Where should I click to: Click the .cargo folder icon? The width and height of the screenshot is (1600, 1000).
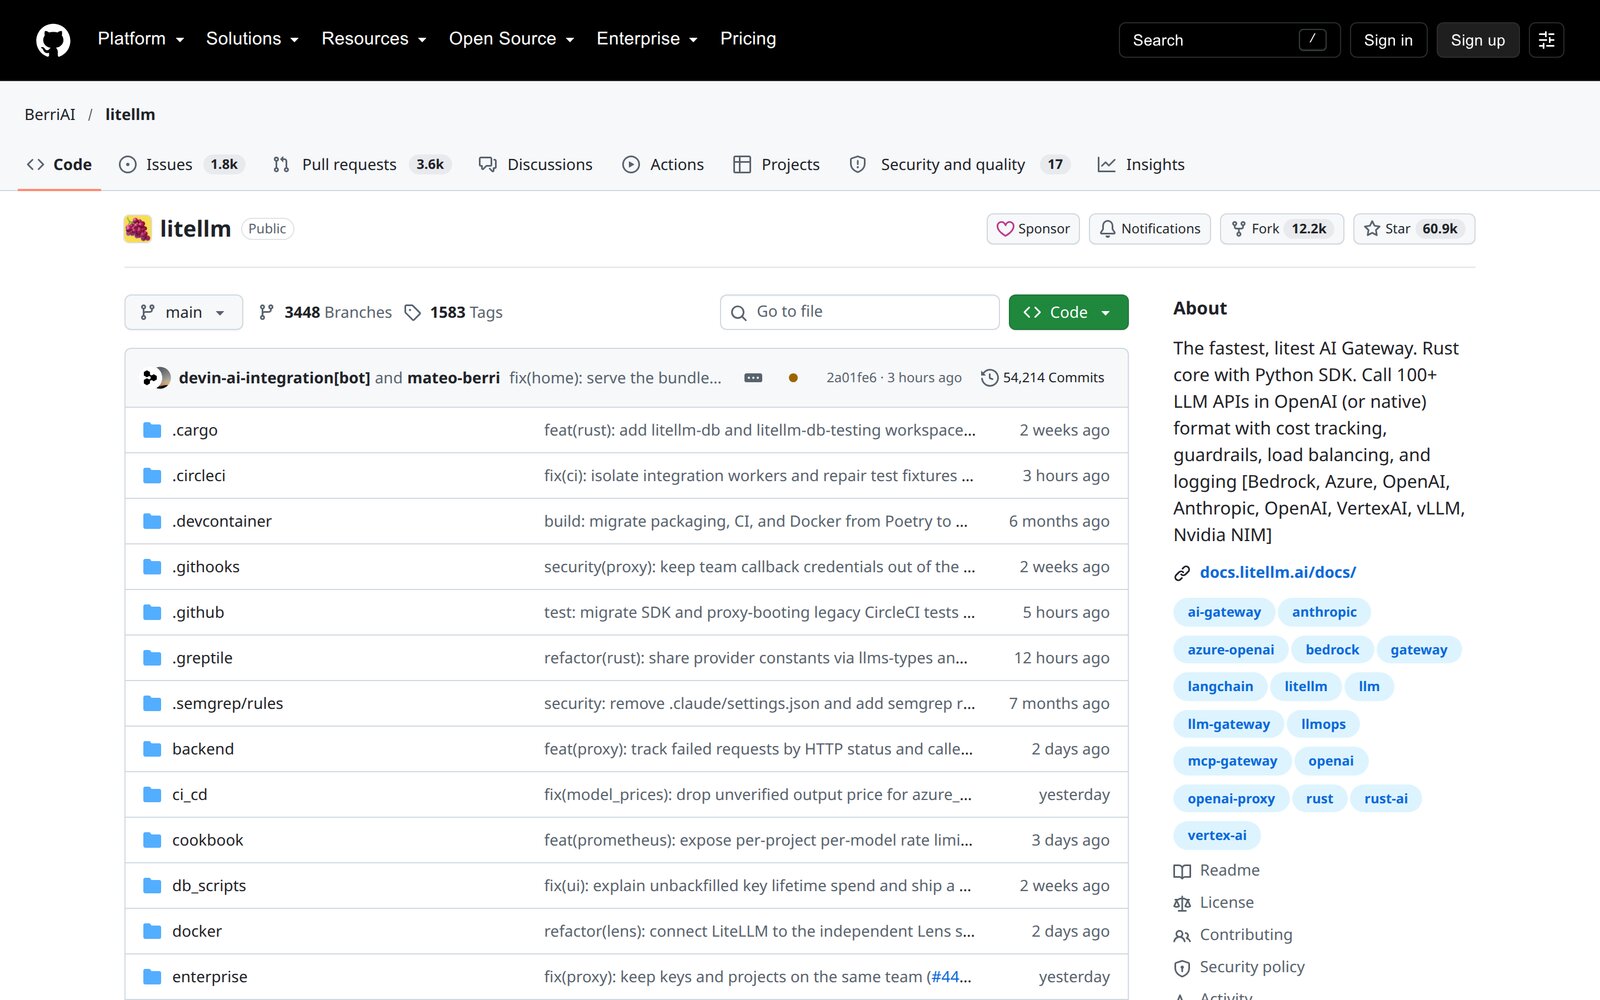[x=152, y=430]
